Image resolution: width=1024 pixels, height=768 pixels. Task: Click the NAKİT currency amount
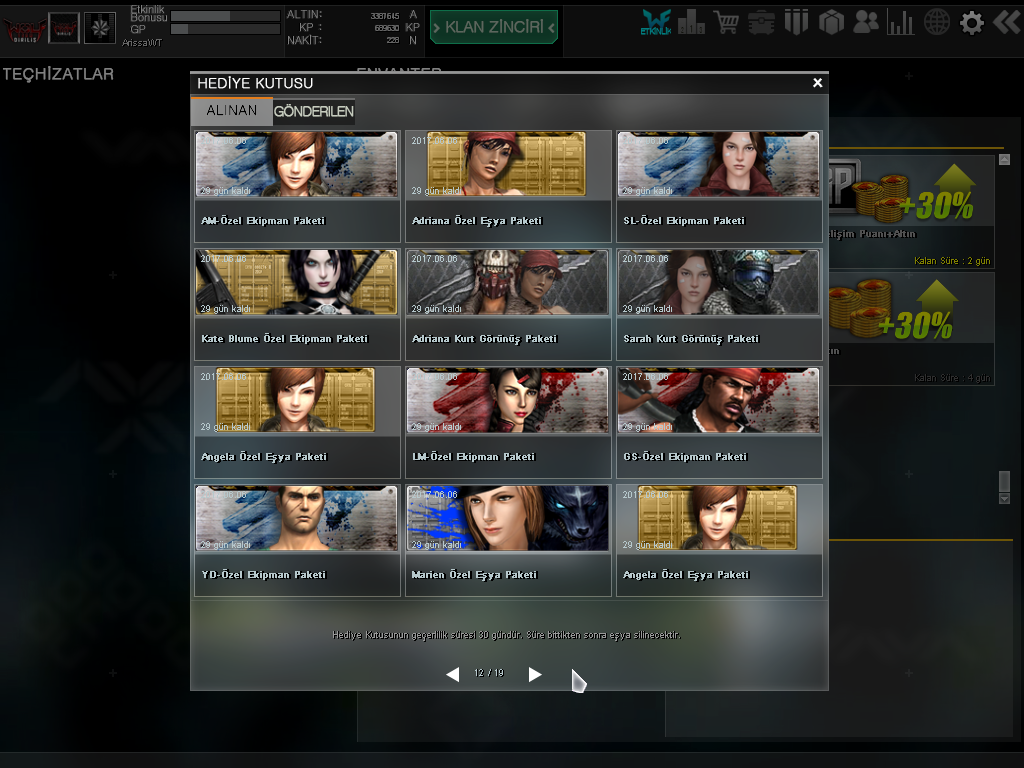[x=392, y=40]
